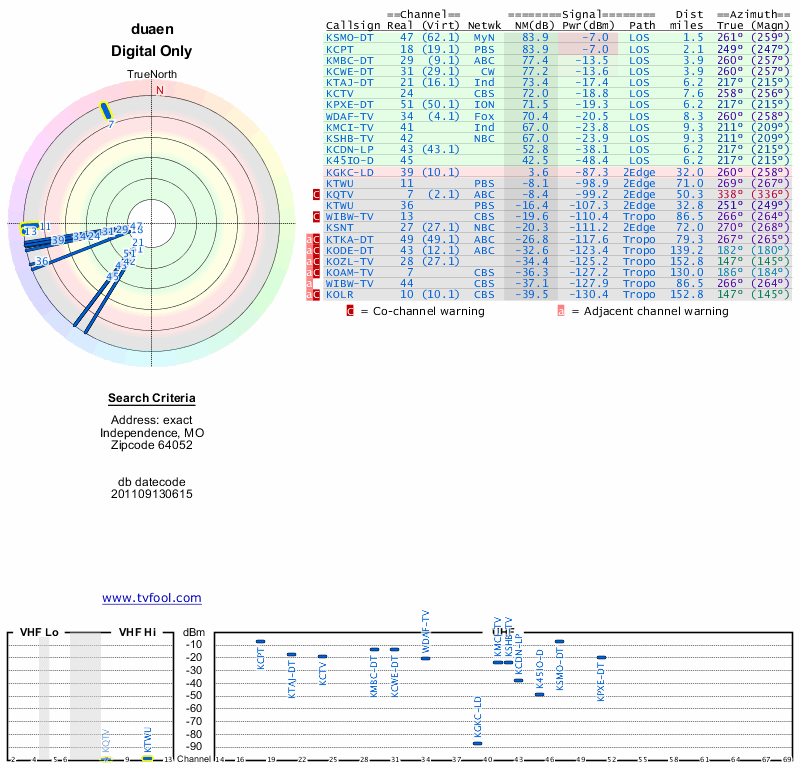Click the db datecode 201109130615 text

click(152, 488)
